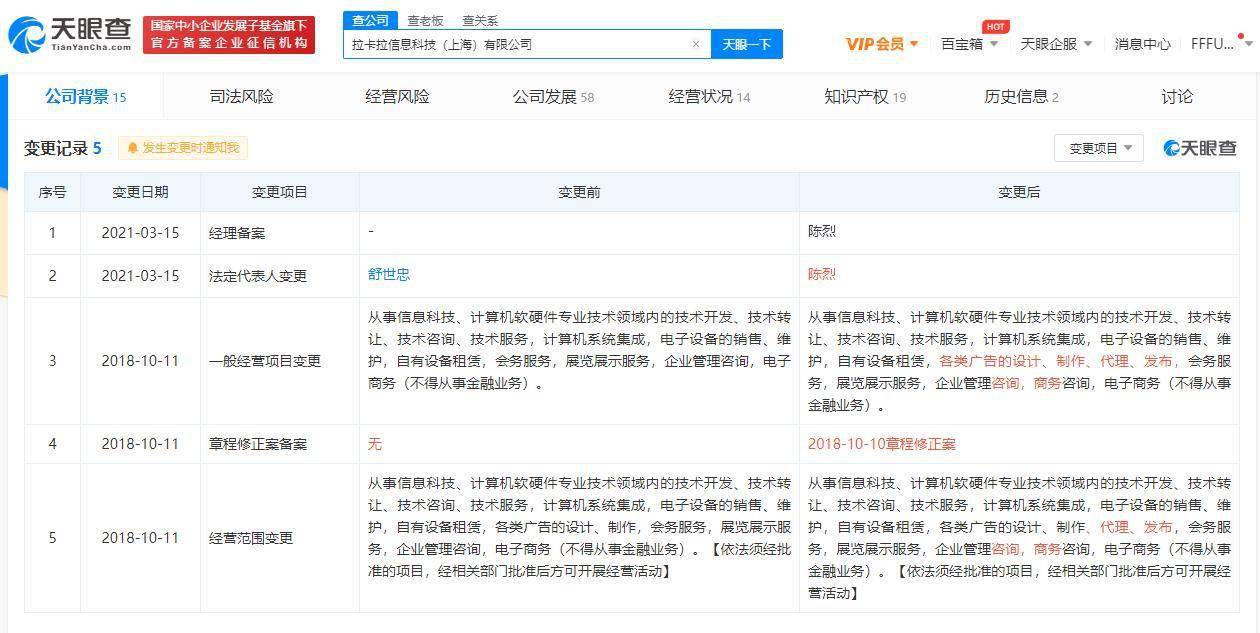Switch to the 查关系 search tab

480,20
